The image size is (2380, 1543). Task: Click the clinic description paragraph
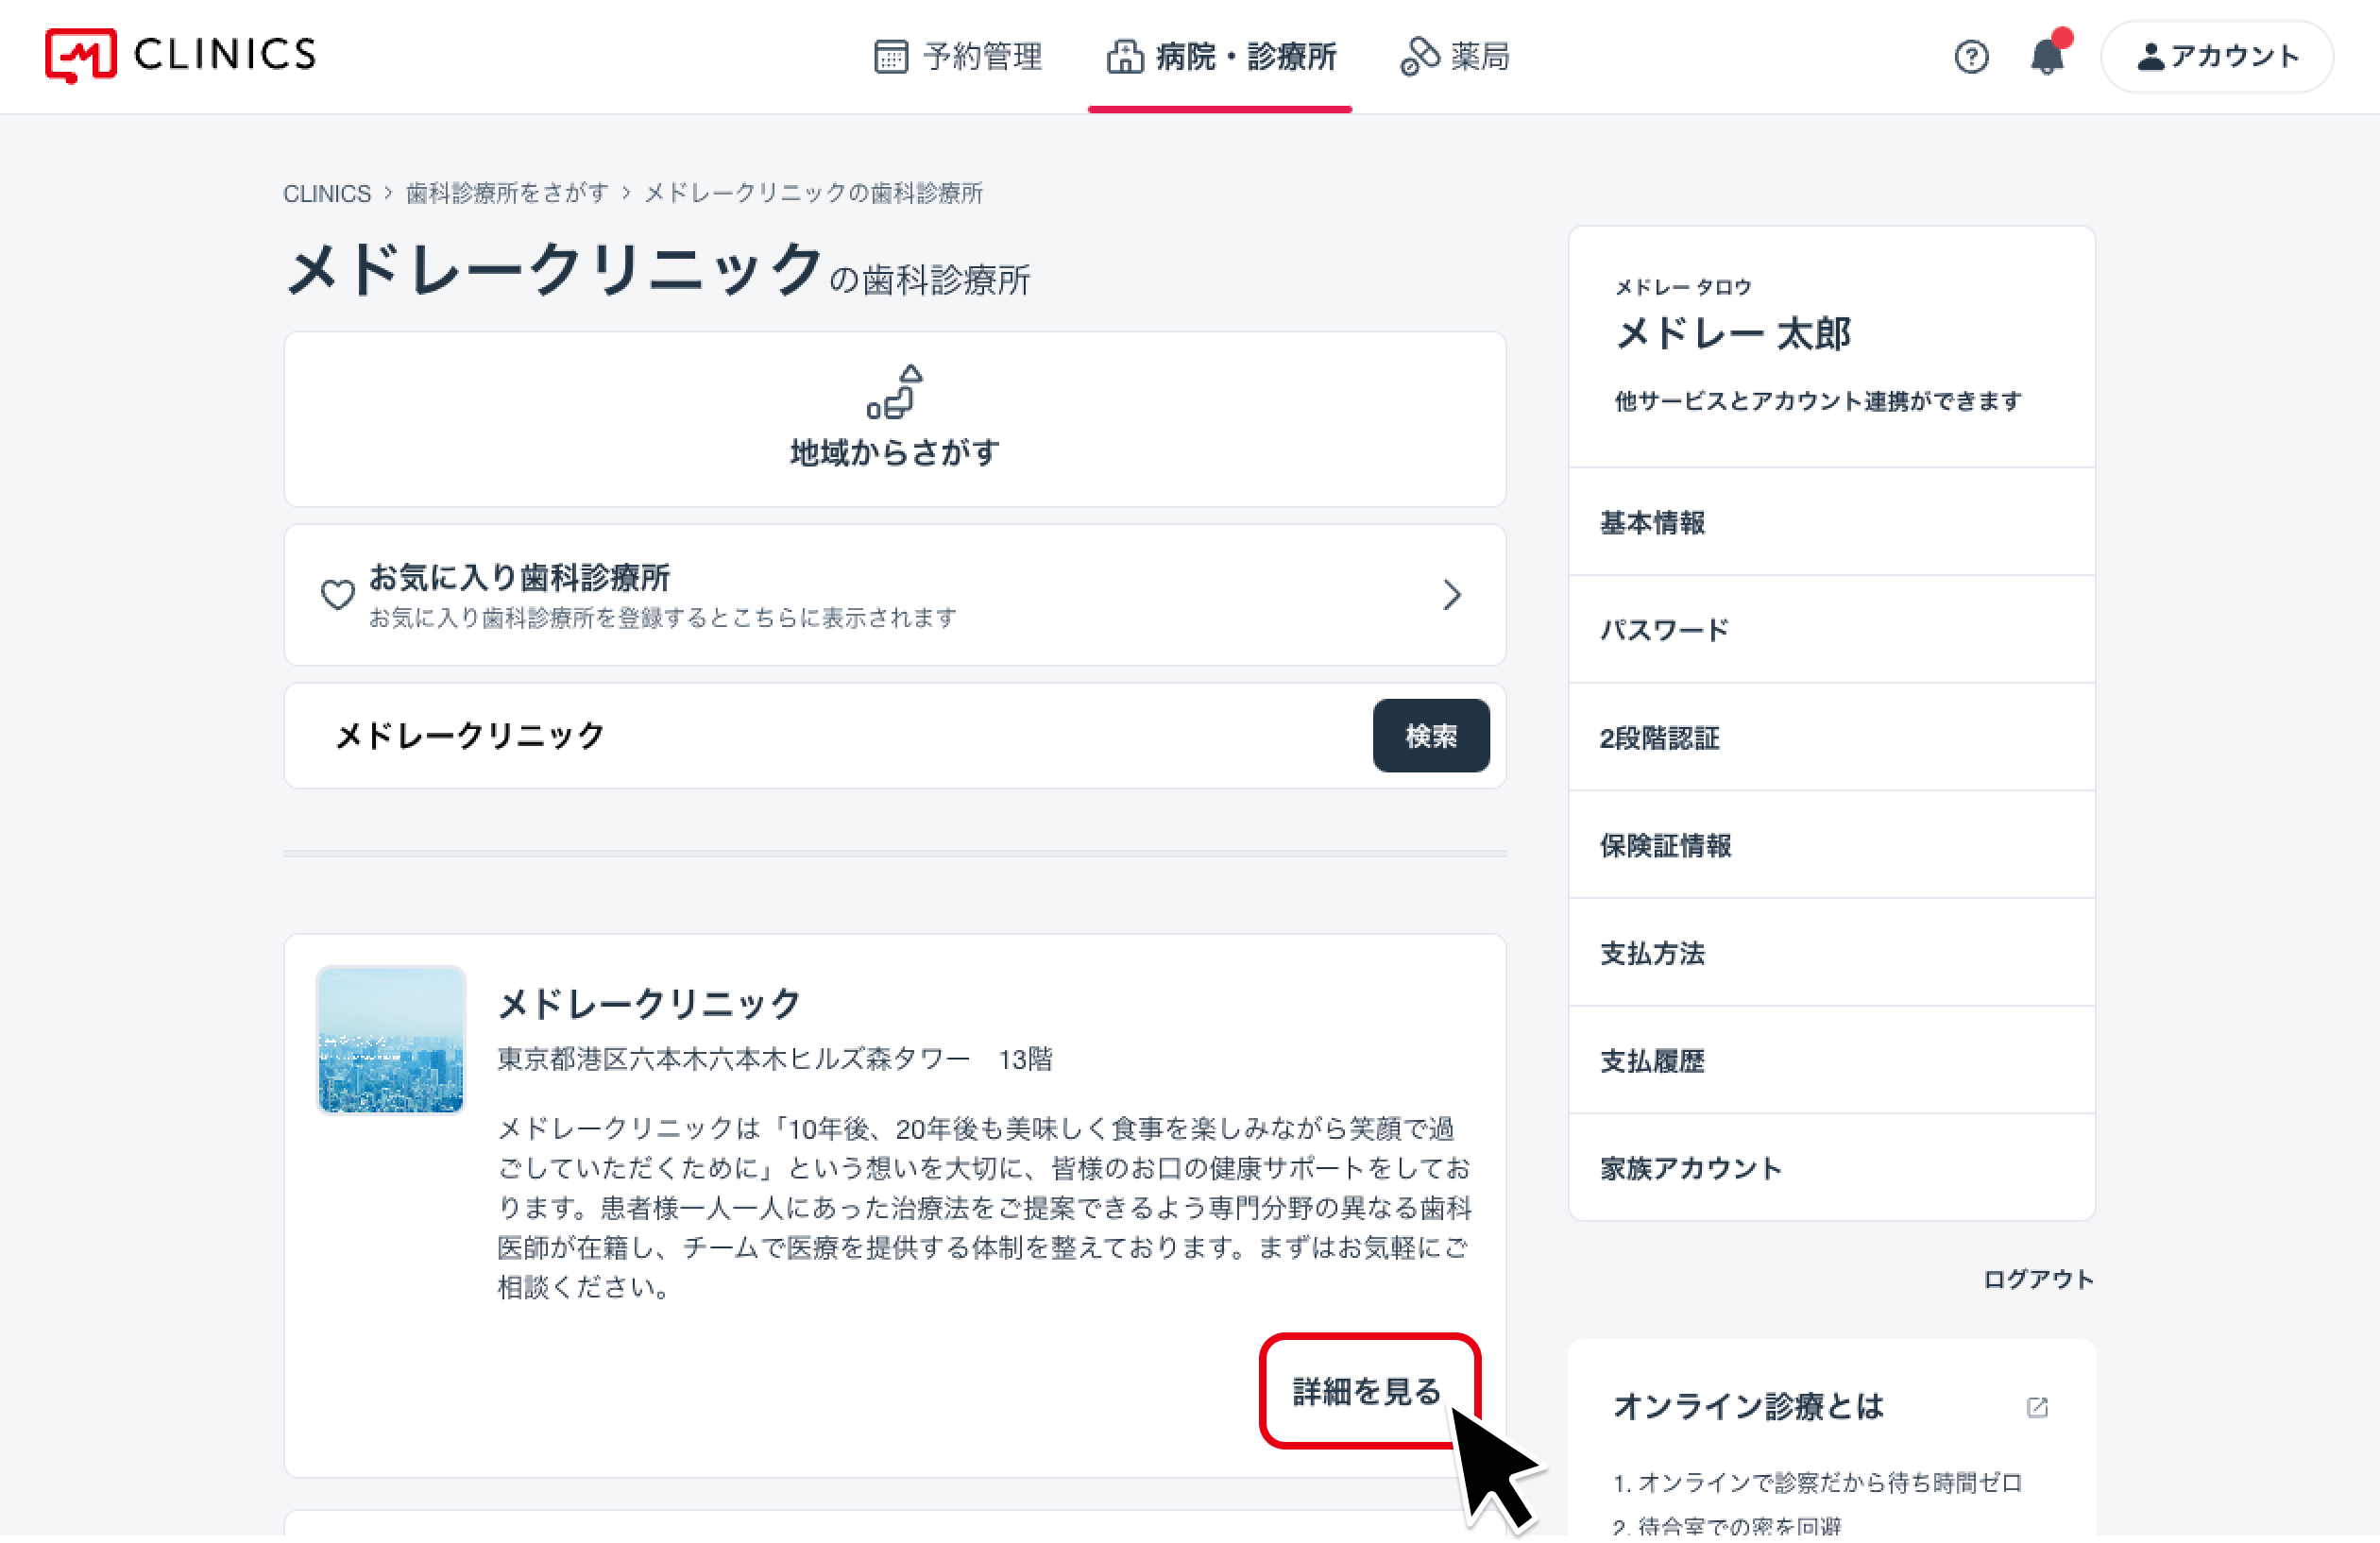985,1208
